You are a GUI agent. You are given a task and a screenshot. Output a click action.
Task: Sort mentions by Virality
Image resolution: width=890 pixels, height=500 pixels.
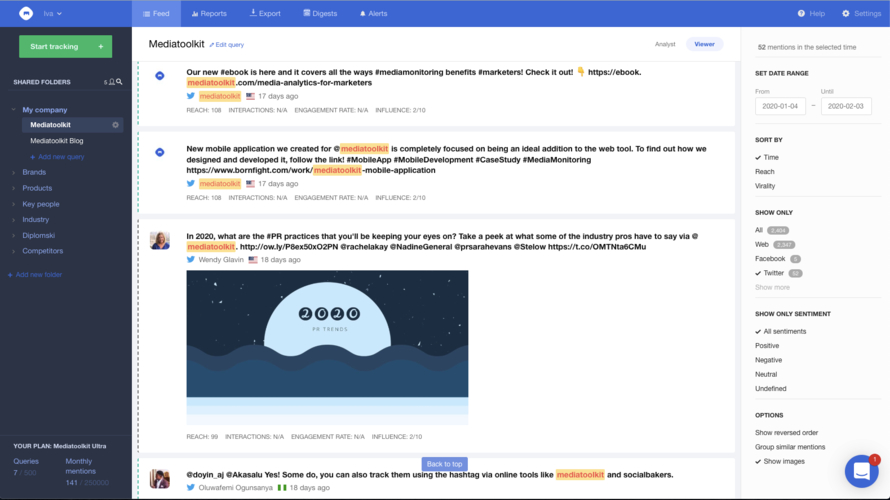765,186
